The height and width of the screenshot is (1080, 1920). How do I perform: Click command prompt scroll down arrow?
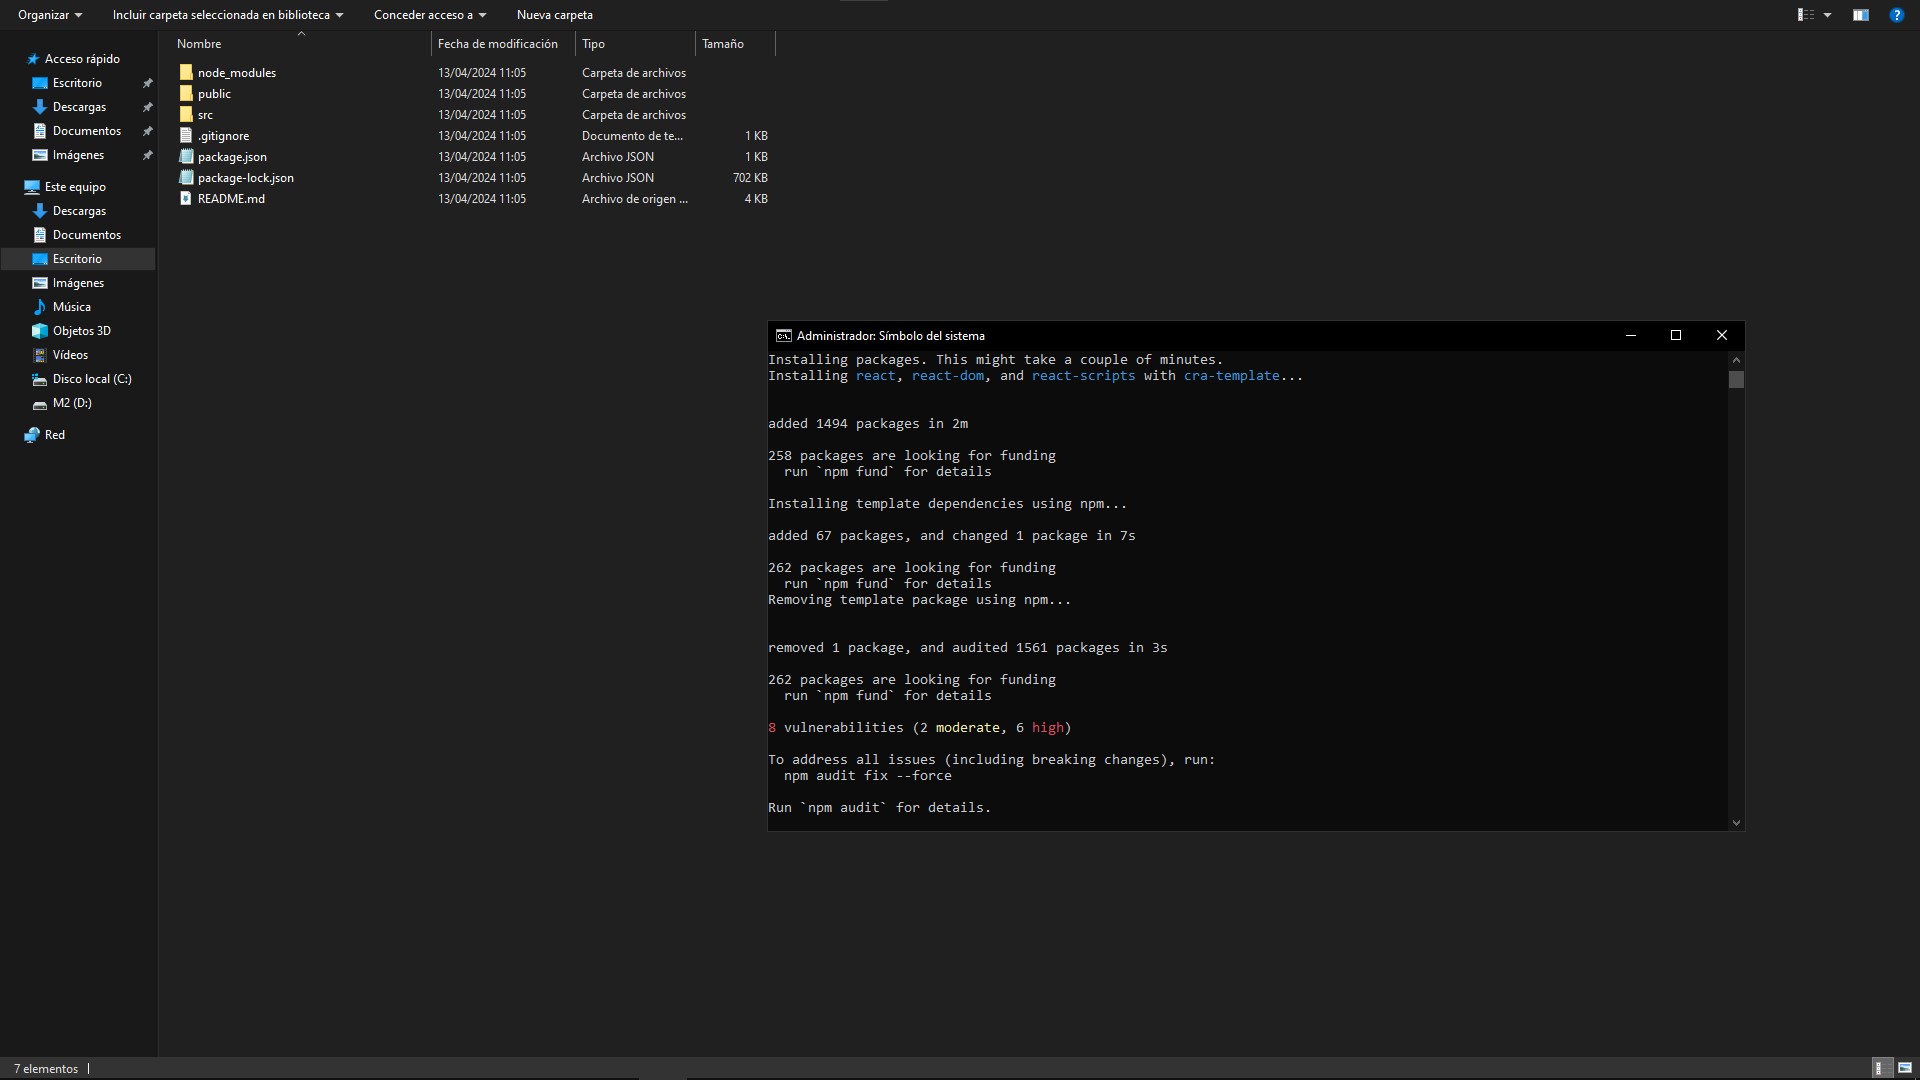pyautogui.click(x=1736, y=822)
